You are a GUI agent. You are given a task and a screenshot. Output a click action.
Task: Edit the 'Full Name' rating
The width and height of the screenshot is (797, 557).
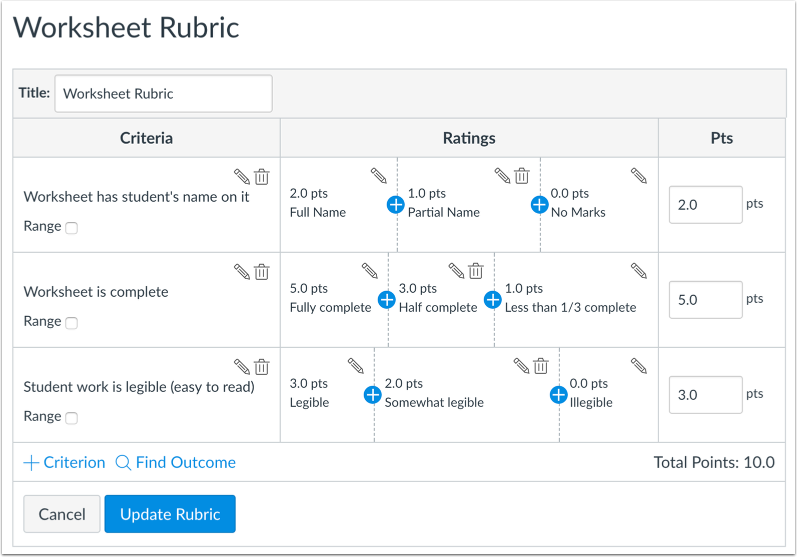click(x=377, y=176)
